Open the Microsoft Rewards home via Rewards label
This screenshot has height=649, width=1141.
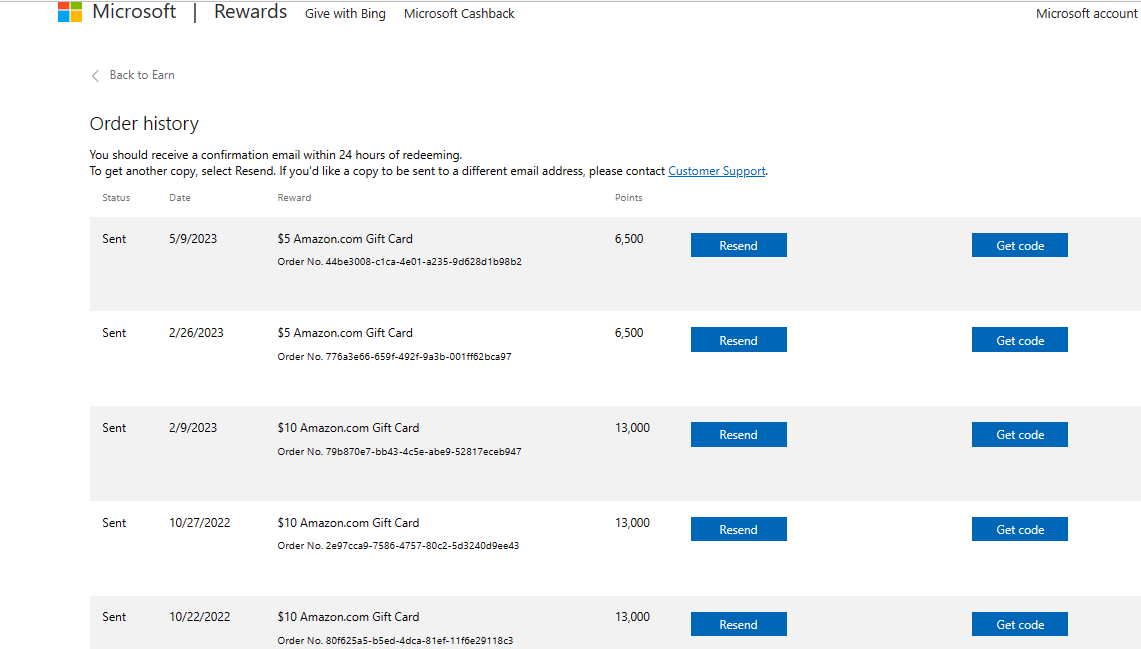249,12
